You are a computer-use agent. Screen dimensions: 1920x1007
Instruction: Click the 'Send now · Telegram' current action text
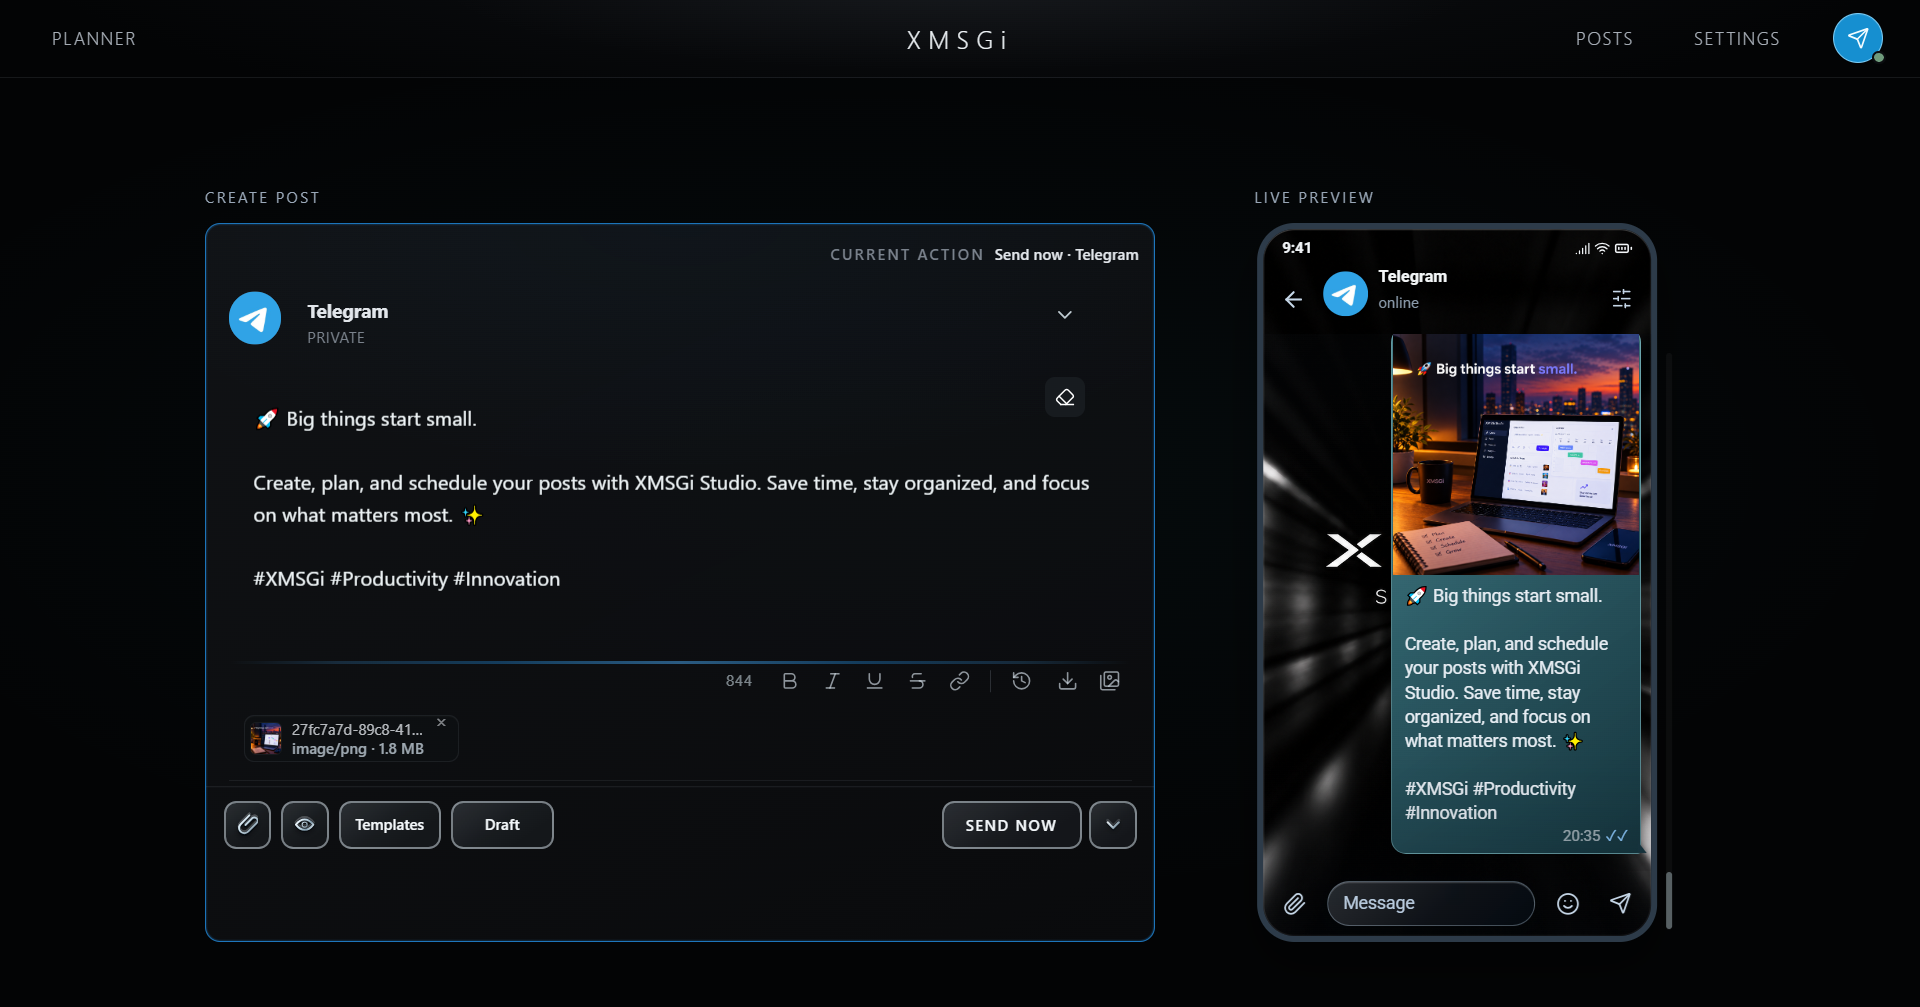[x=1066, y=255]
